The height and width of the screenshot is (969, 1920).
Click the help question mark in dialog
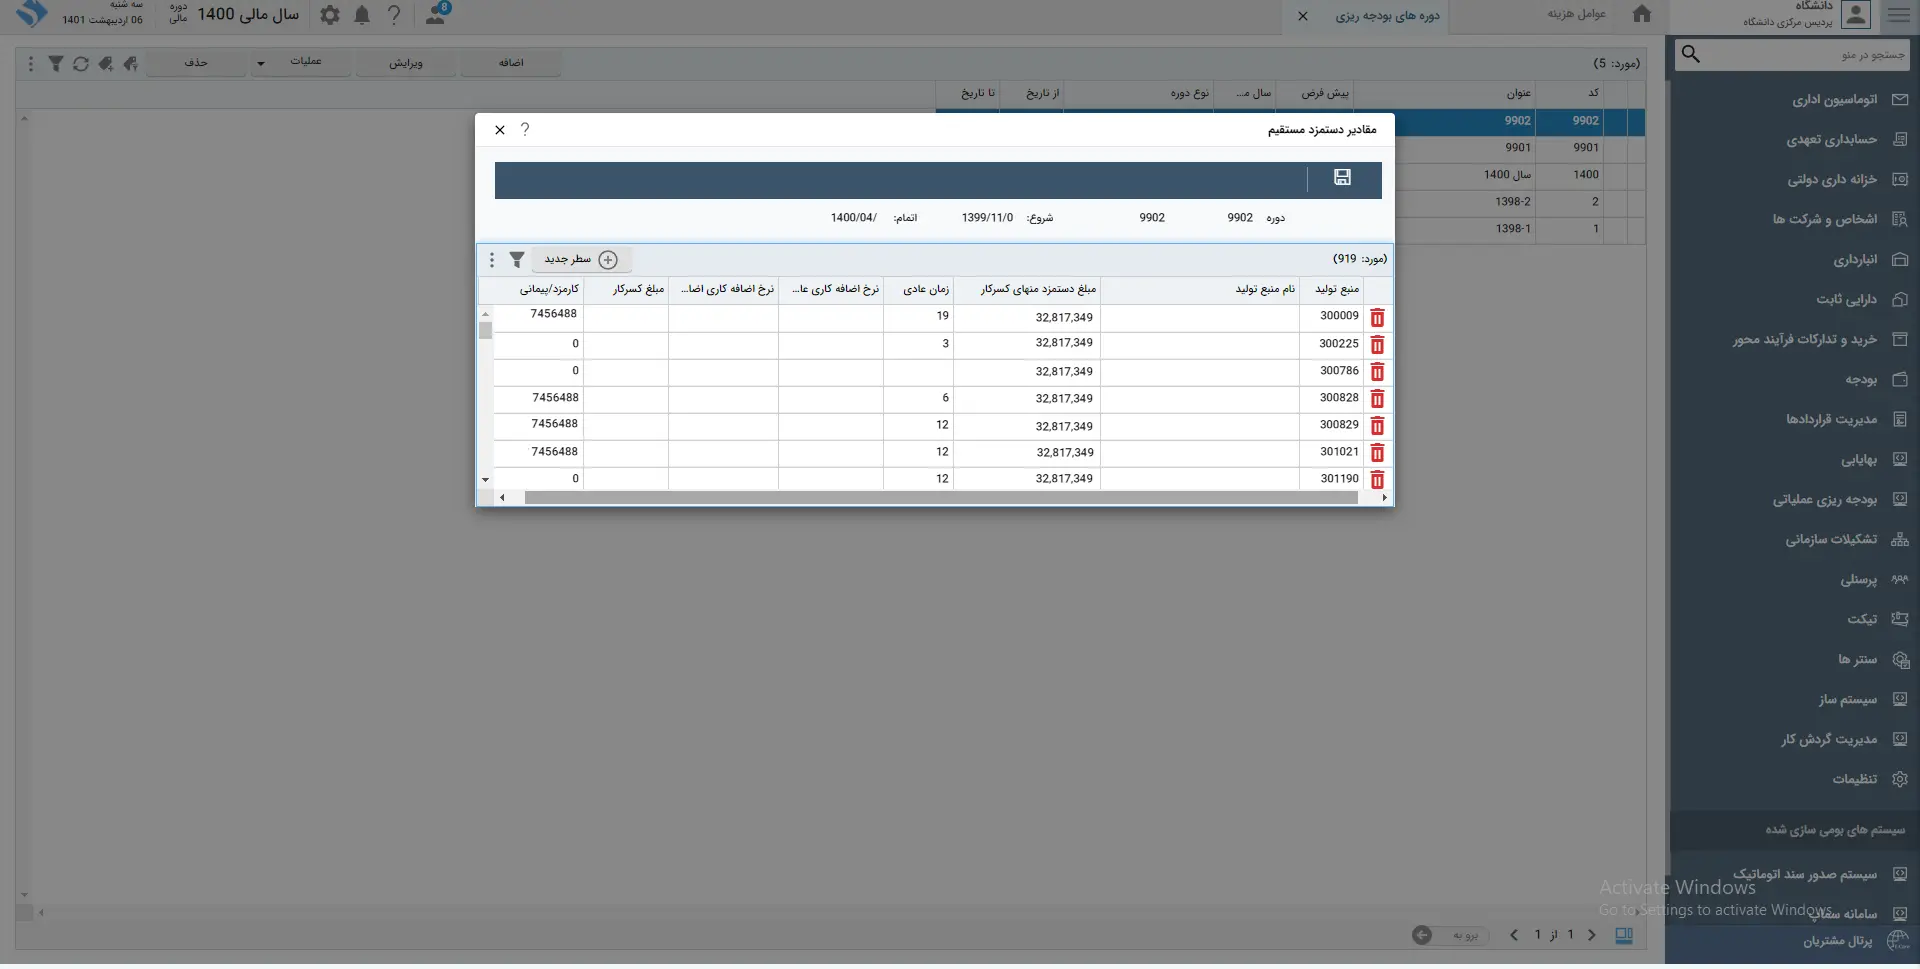coord(525,130)
